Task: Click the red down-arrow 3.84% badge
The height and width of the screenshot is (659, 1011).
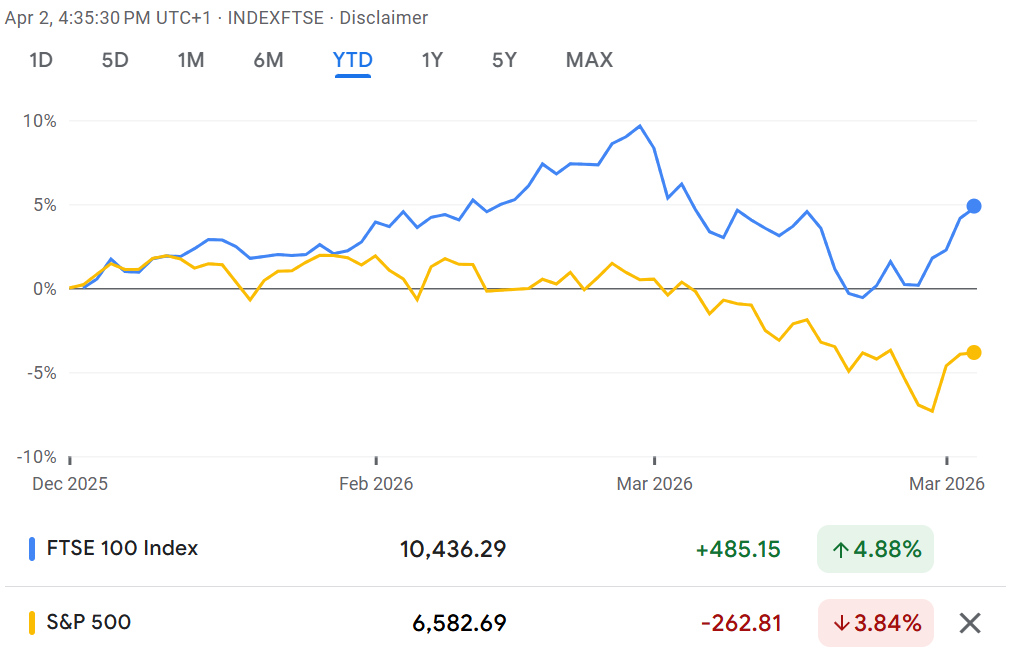Action: coord(875,623)
